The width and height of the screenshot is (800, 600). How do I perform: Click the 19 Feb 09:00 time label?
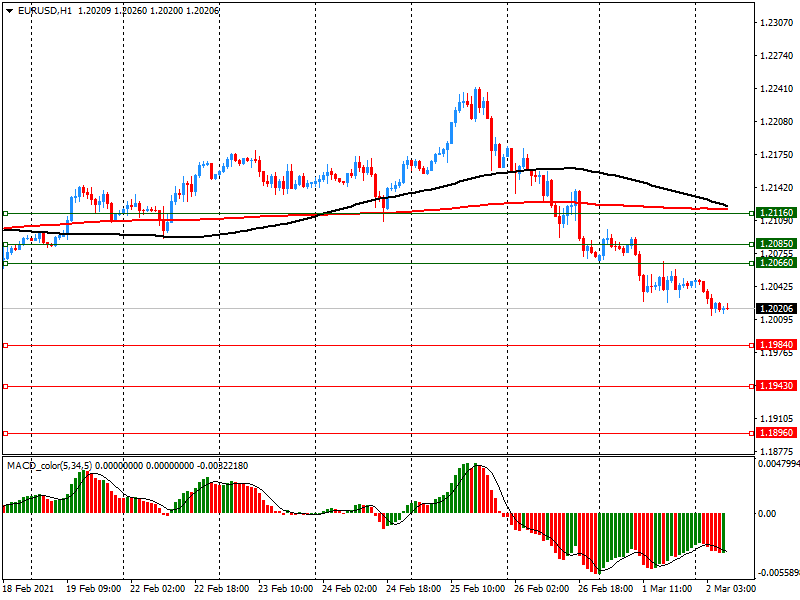(x=93, y=589)
